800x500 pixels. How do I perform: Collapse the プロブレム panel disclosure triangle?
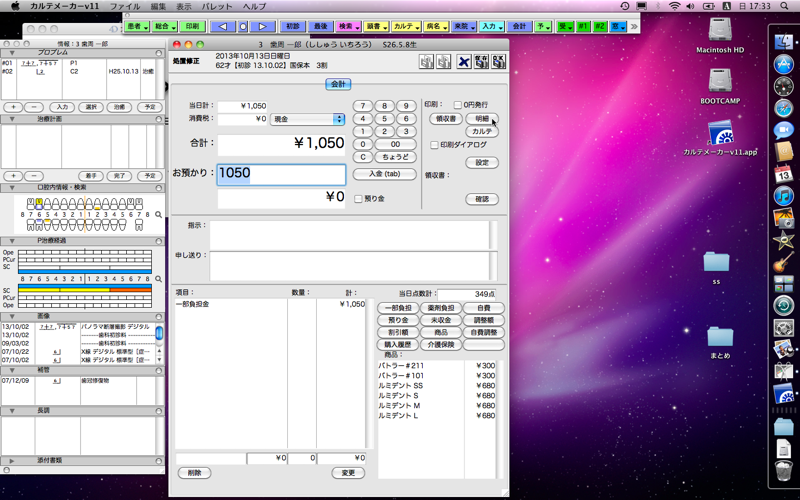pyautogui.click(x=10, y=51)
